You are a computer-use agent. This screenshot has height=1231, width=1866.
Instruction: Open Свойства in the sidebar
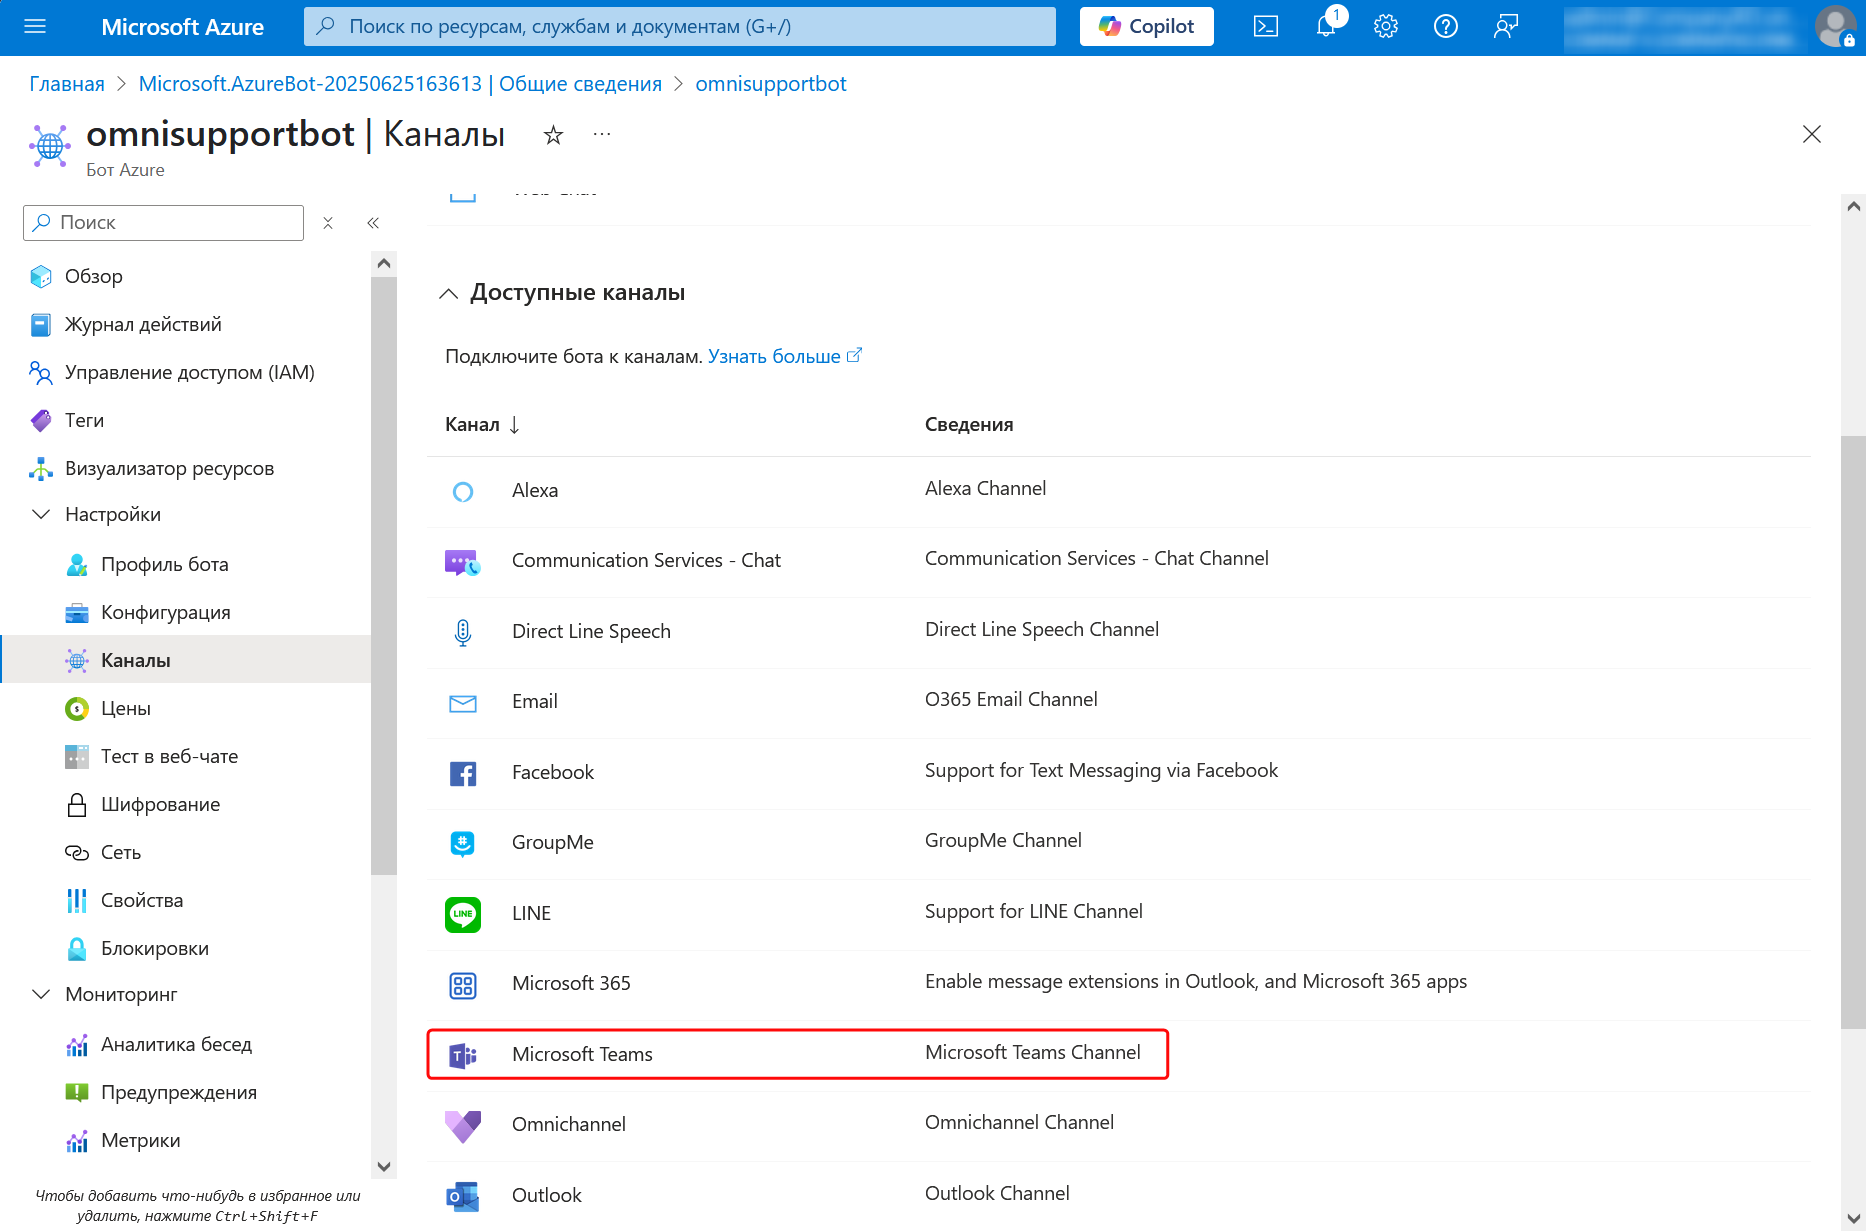click(142, 901)
